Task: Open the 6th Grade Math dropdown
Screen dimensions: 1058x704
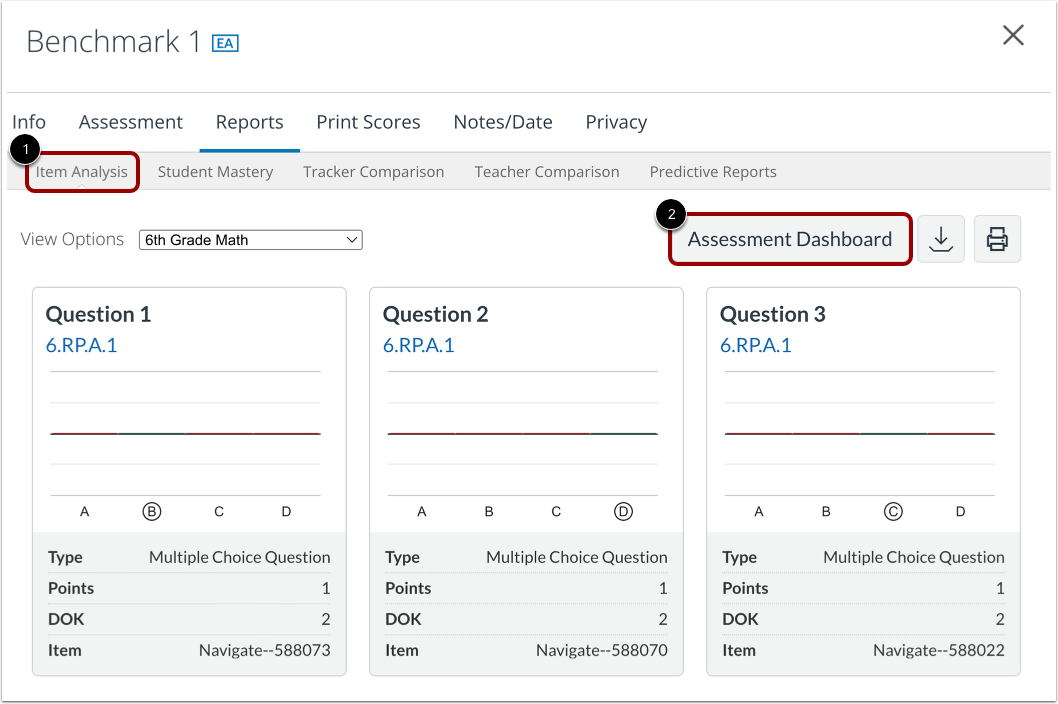Action: click(x=251, y=240)
